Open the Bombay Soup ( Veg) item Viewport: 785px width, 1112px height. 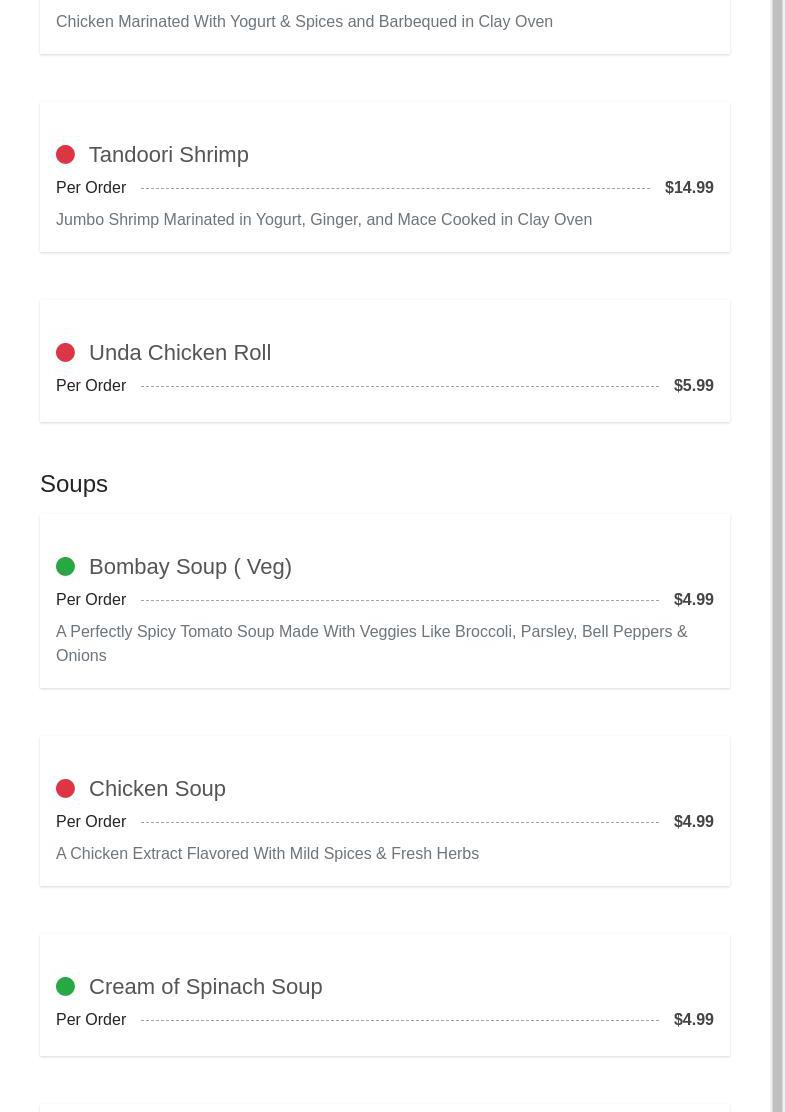click(x=190, y=567)
